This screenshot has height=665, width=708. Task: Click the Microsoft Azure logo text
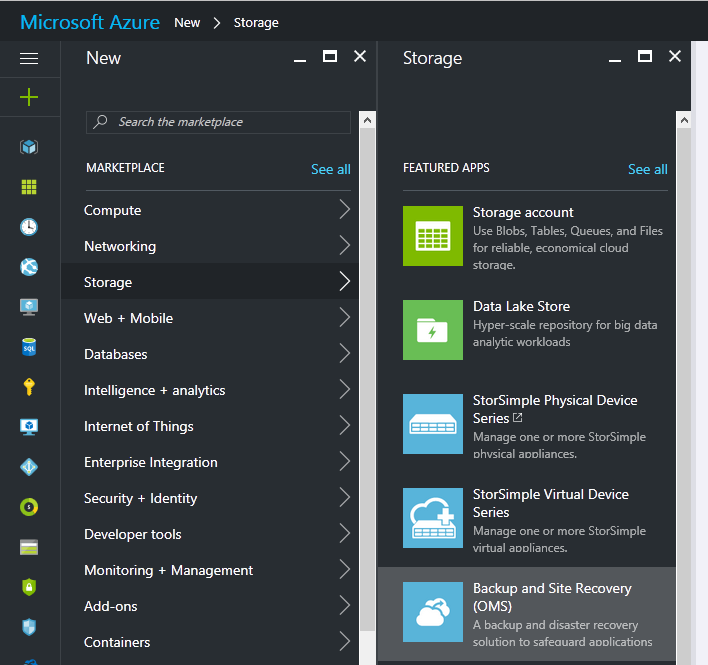tap(90, 22)
